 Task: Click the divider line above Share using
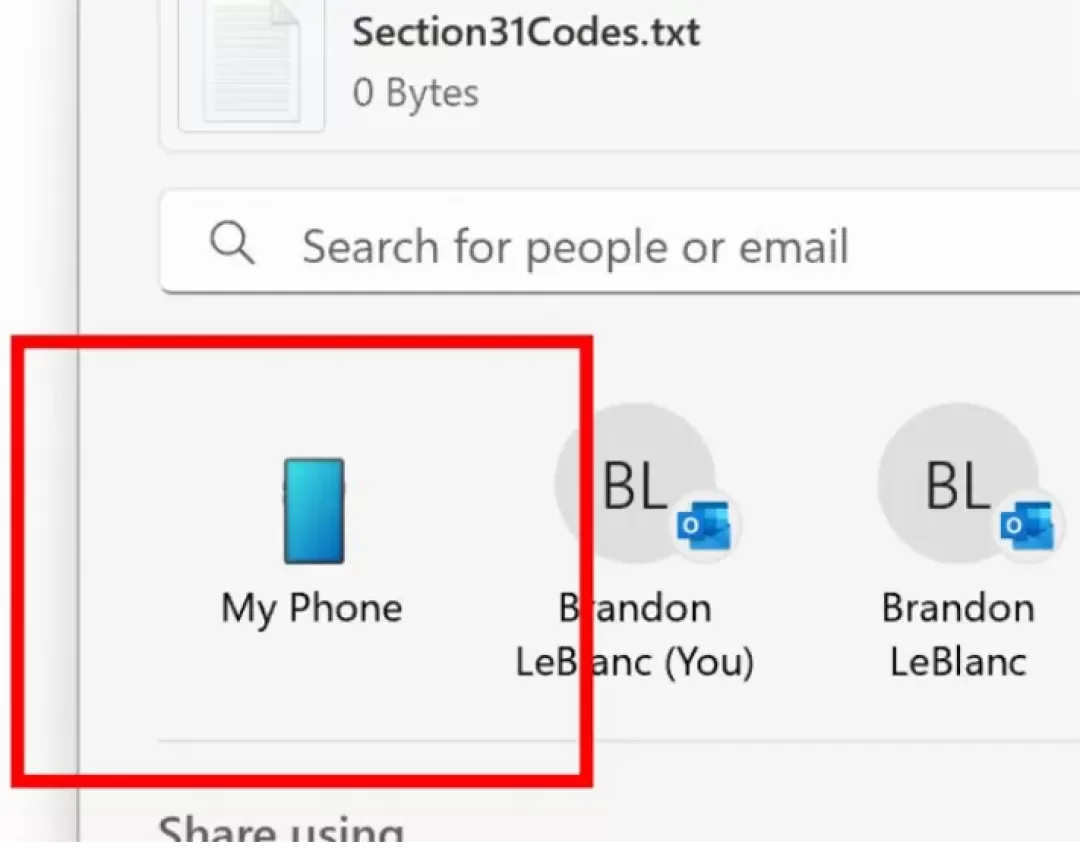(619, 741)
